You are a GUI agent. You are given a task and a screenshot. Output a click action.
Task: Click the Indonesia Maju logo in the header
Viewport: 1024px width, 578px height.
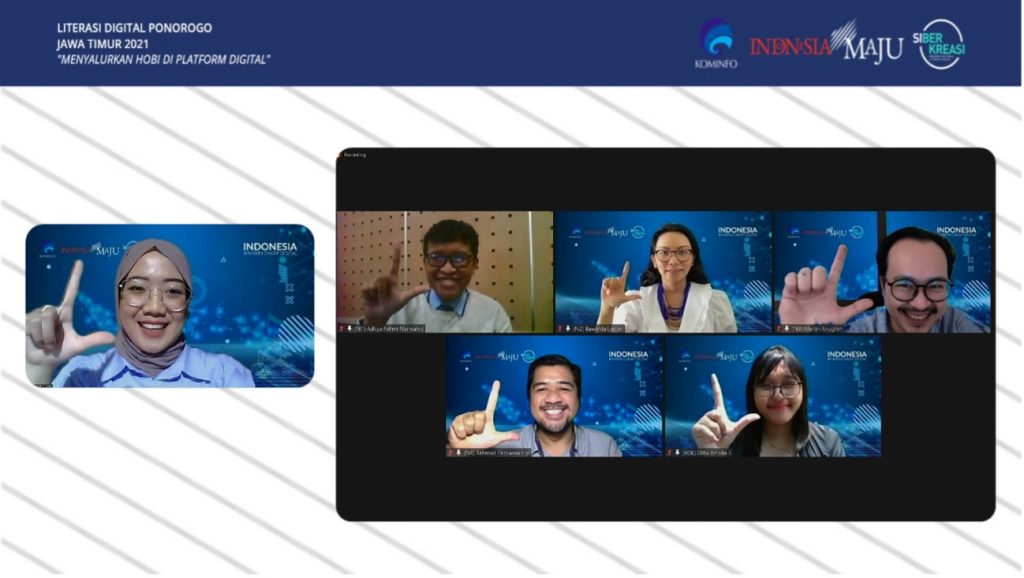coord(826,45)
